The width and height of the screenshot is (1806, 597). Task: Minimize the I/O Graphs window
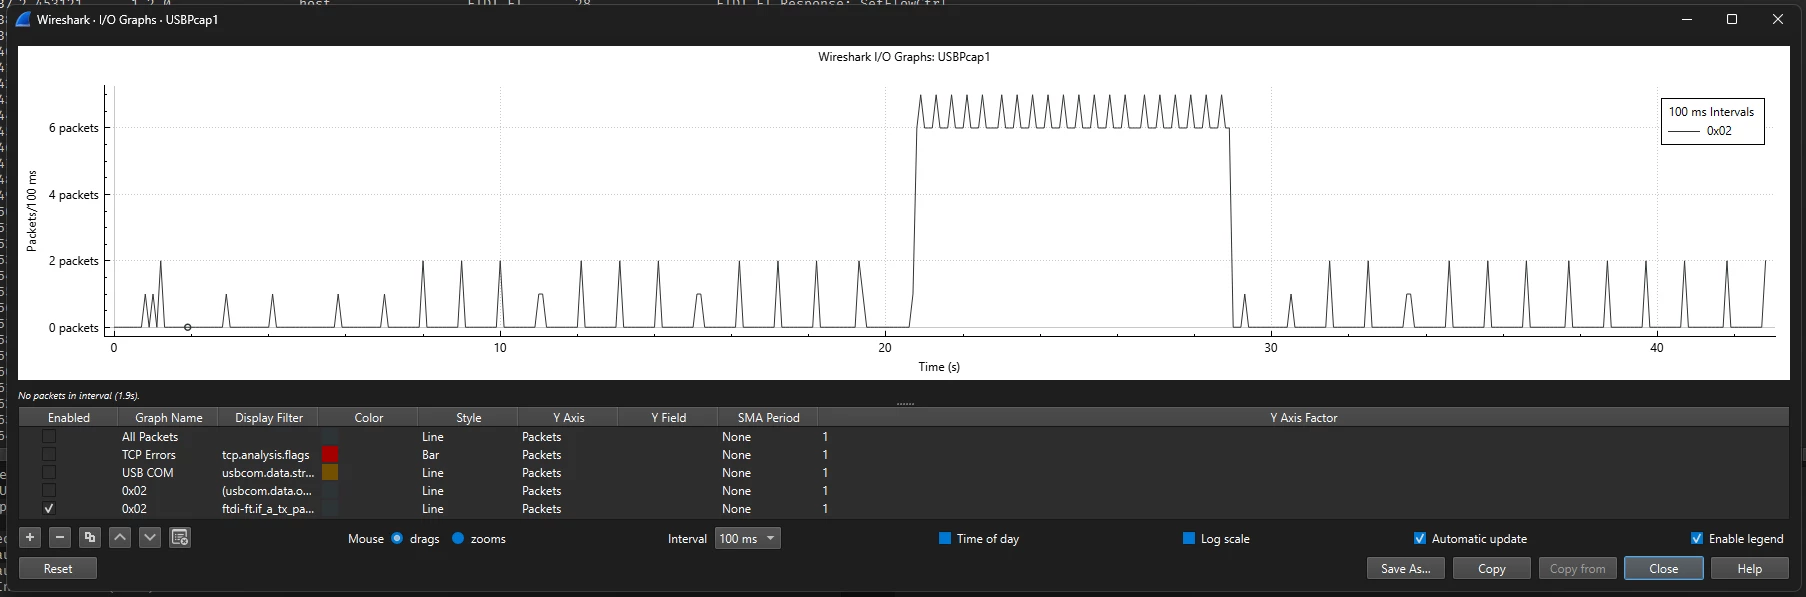pyautogui.click(x=1686, y=19)
